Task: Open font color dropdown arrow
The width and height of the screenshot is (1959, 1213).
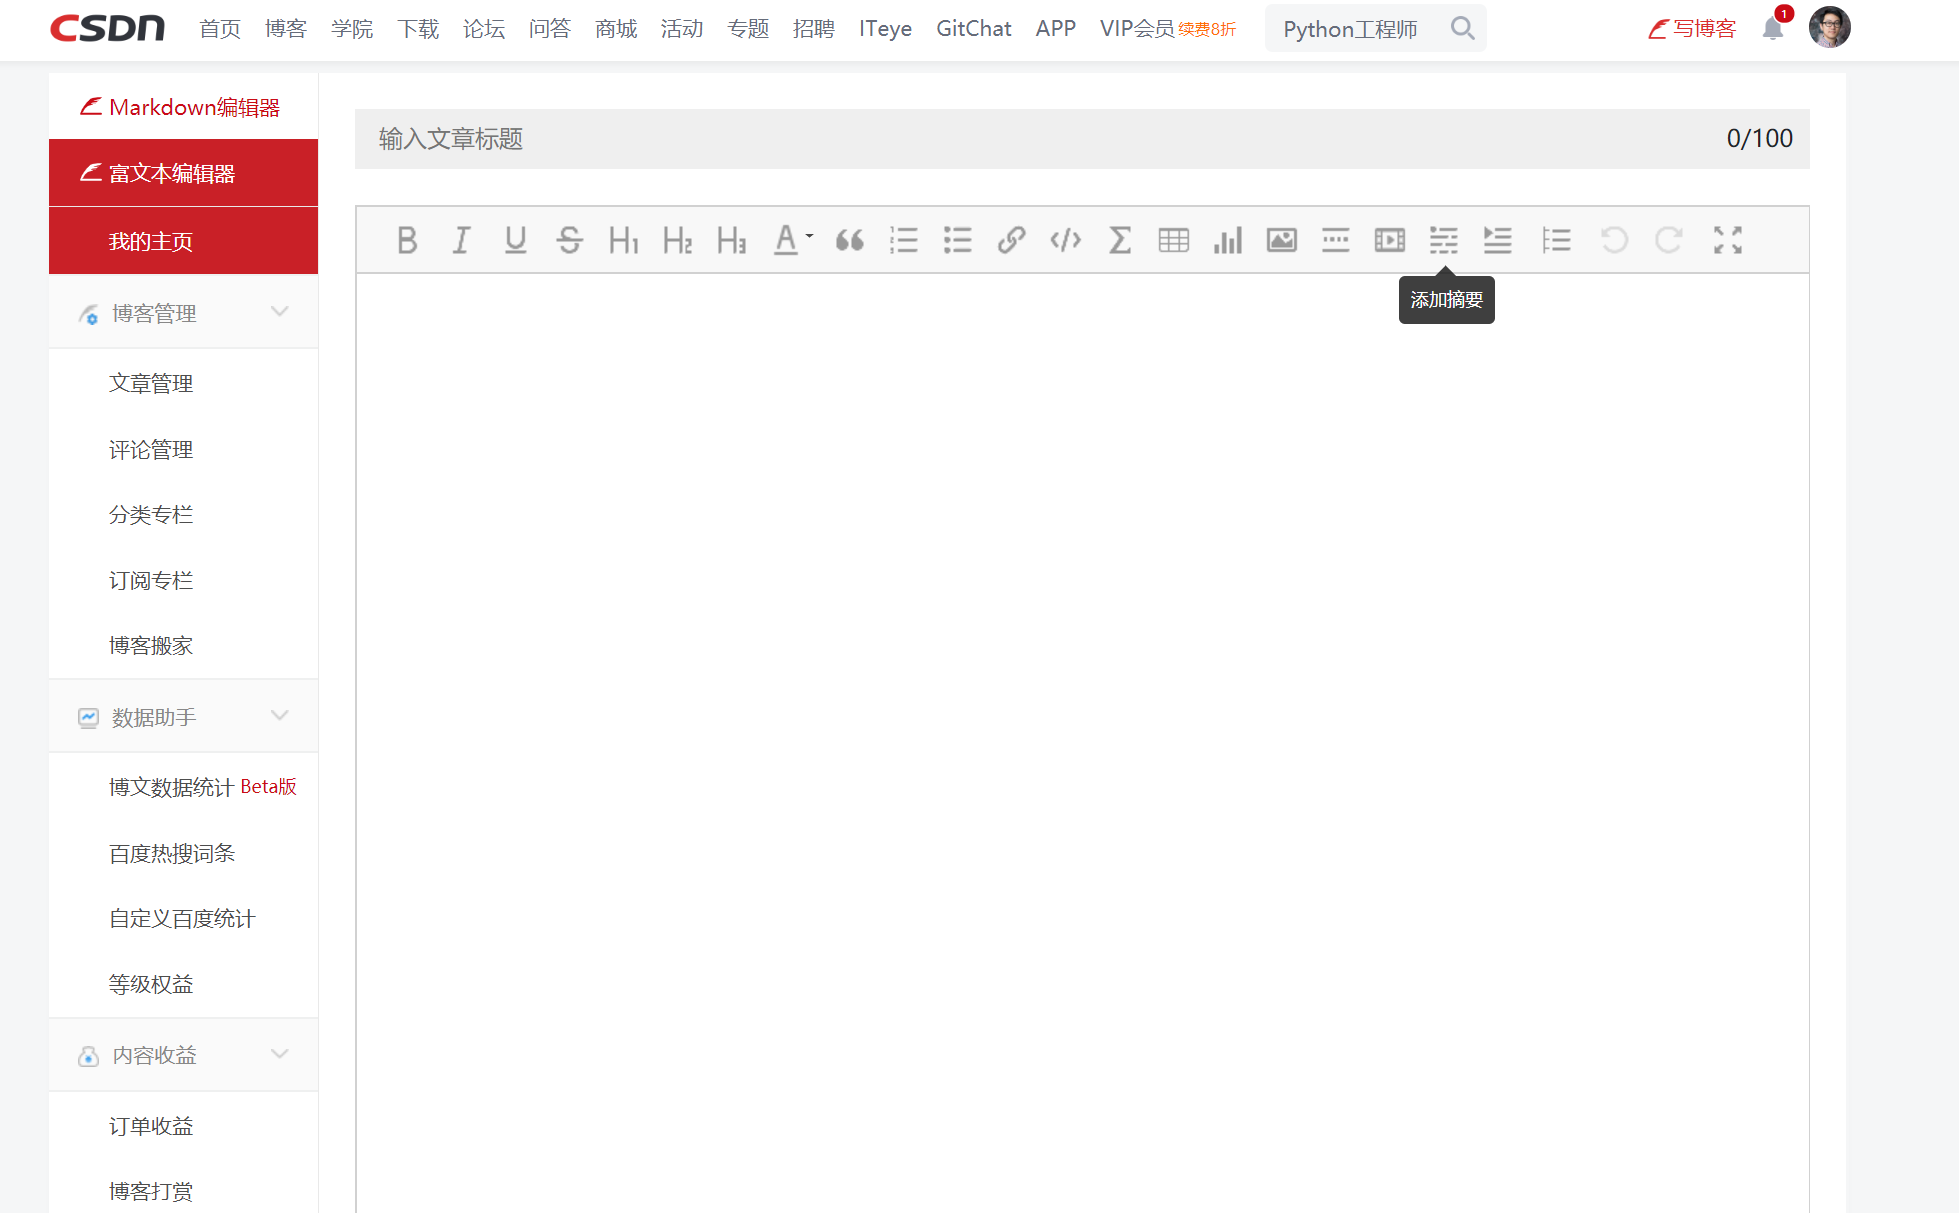Action: click(809, 237)
